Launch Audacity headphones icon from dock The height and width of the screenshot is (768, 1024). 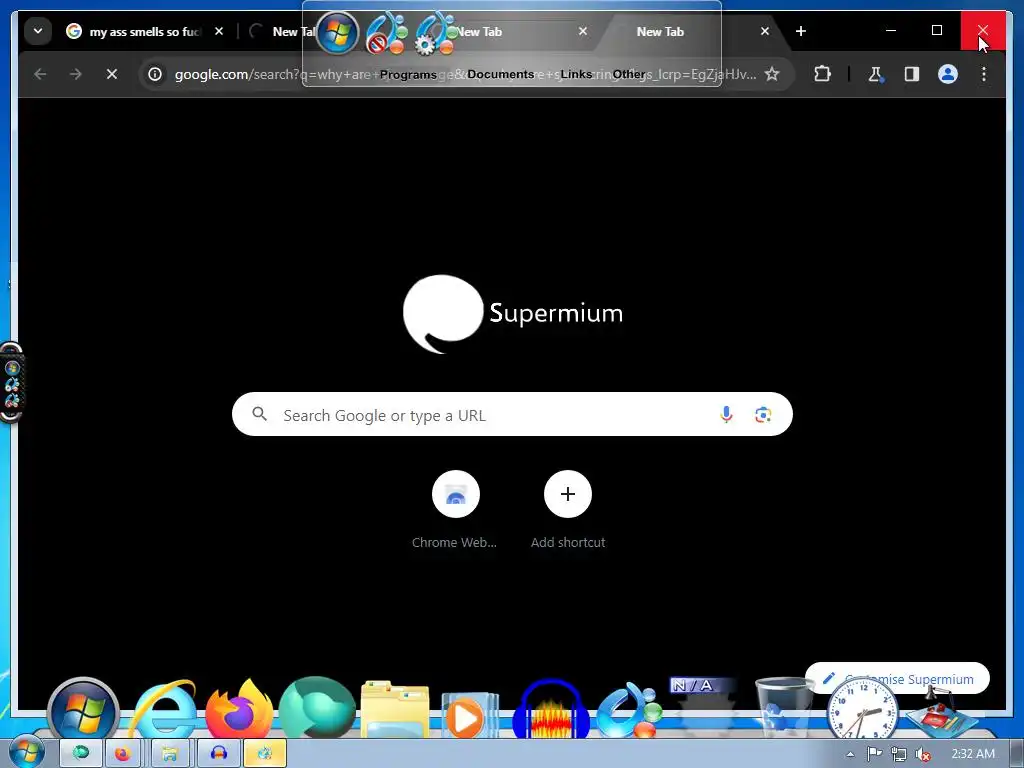point(551,710)
